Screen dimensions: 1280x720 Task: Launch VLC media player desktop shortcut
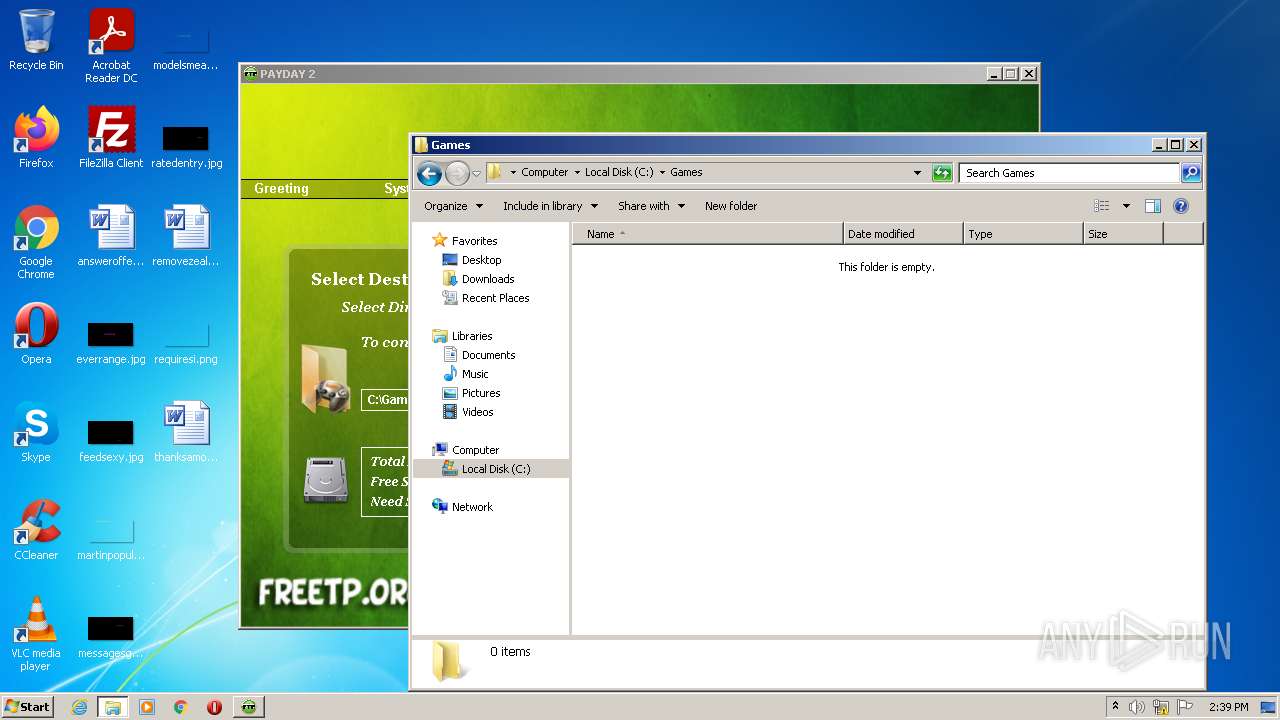point(36,634)
